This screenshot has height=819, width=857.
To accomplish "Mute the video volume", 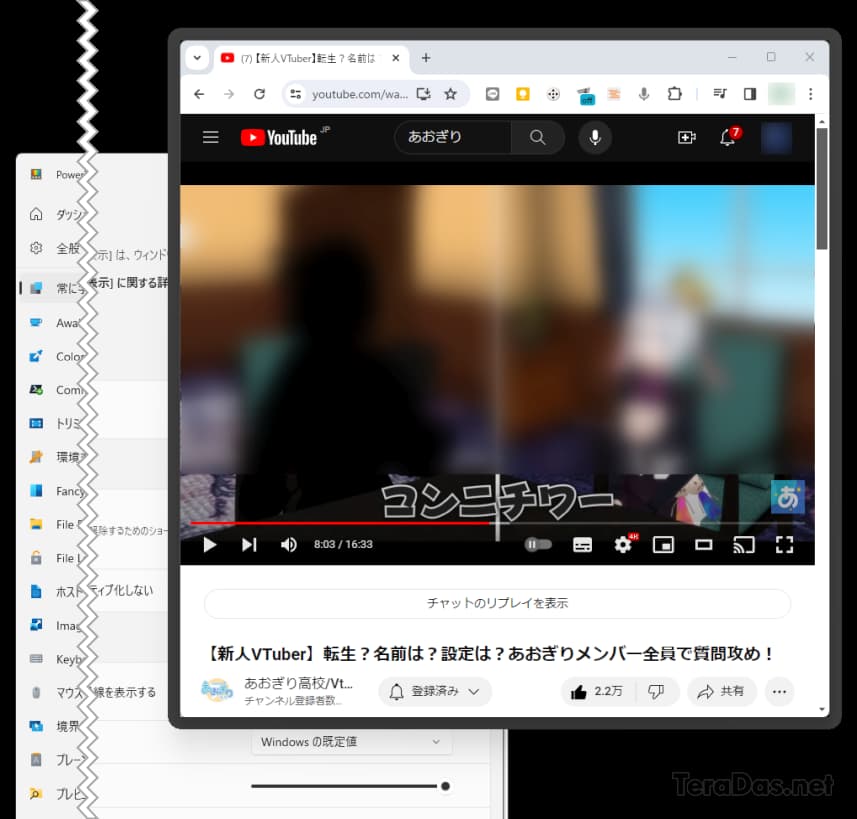I will (x=289, y=545).
